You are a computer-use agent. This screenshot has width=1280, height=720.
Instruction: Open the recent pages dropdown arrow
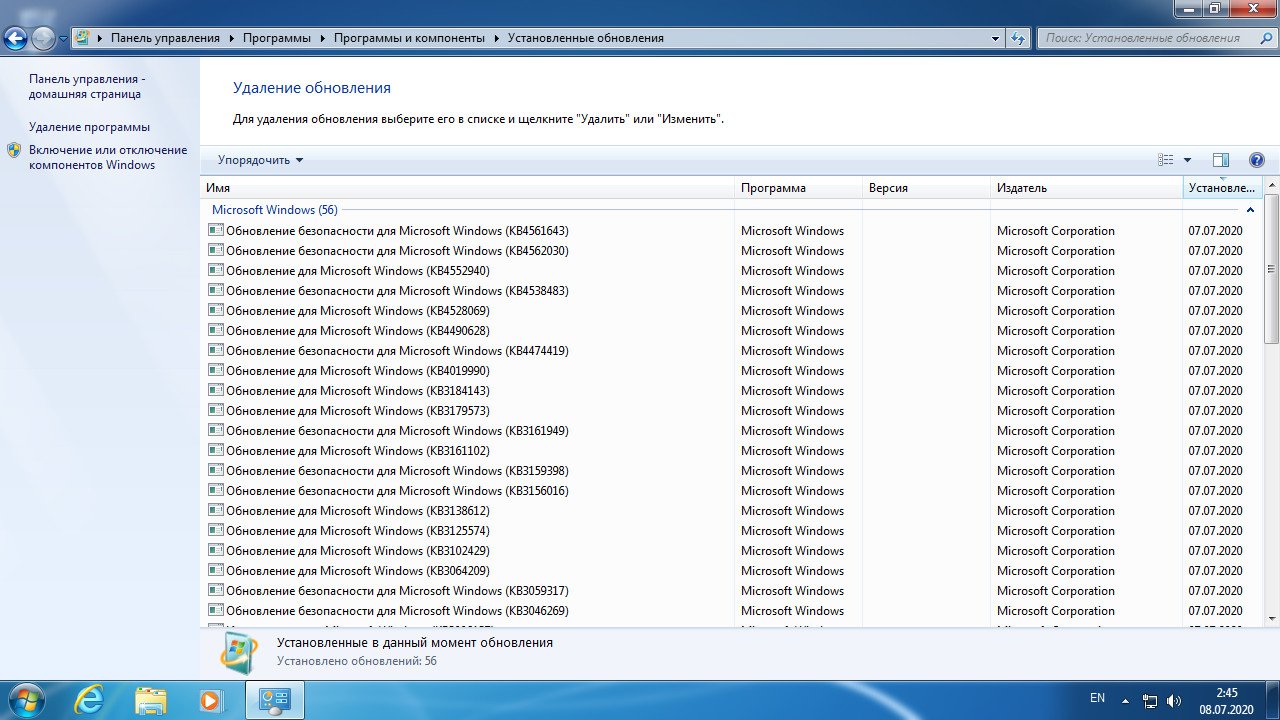[x=63, y=39]
